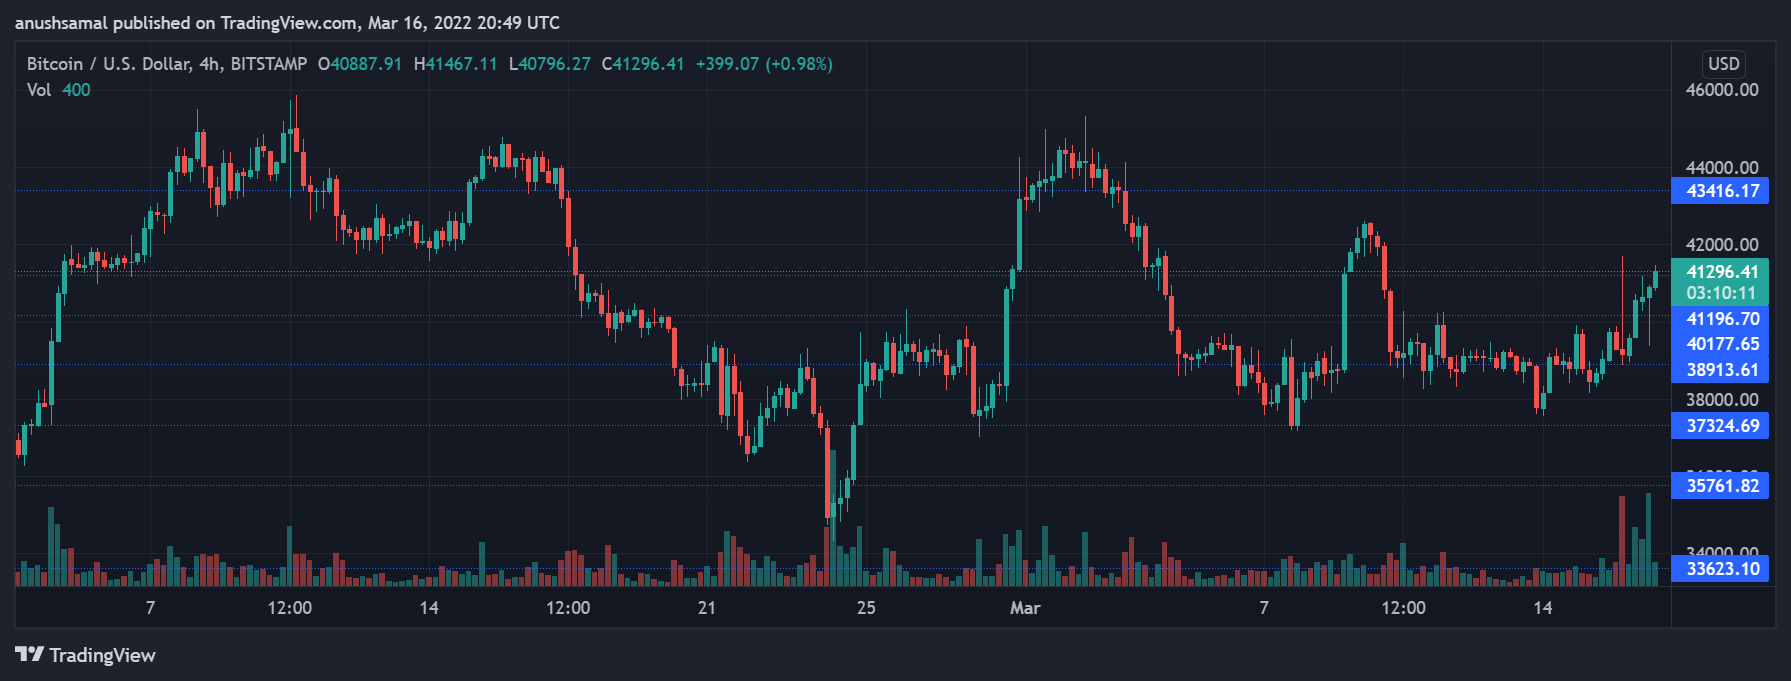Screen dimensions: 1791x681
Task: Select the 41196.70 price line label
Action: [x=1721, y=319]
